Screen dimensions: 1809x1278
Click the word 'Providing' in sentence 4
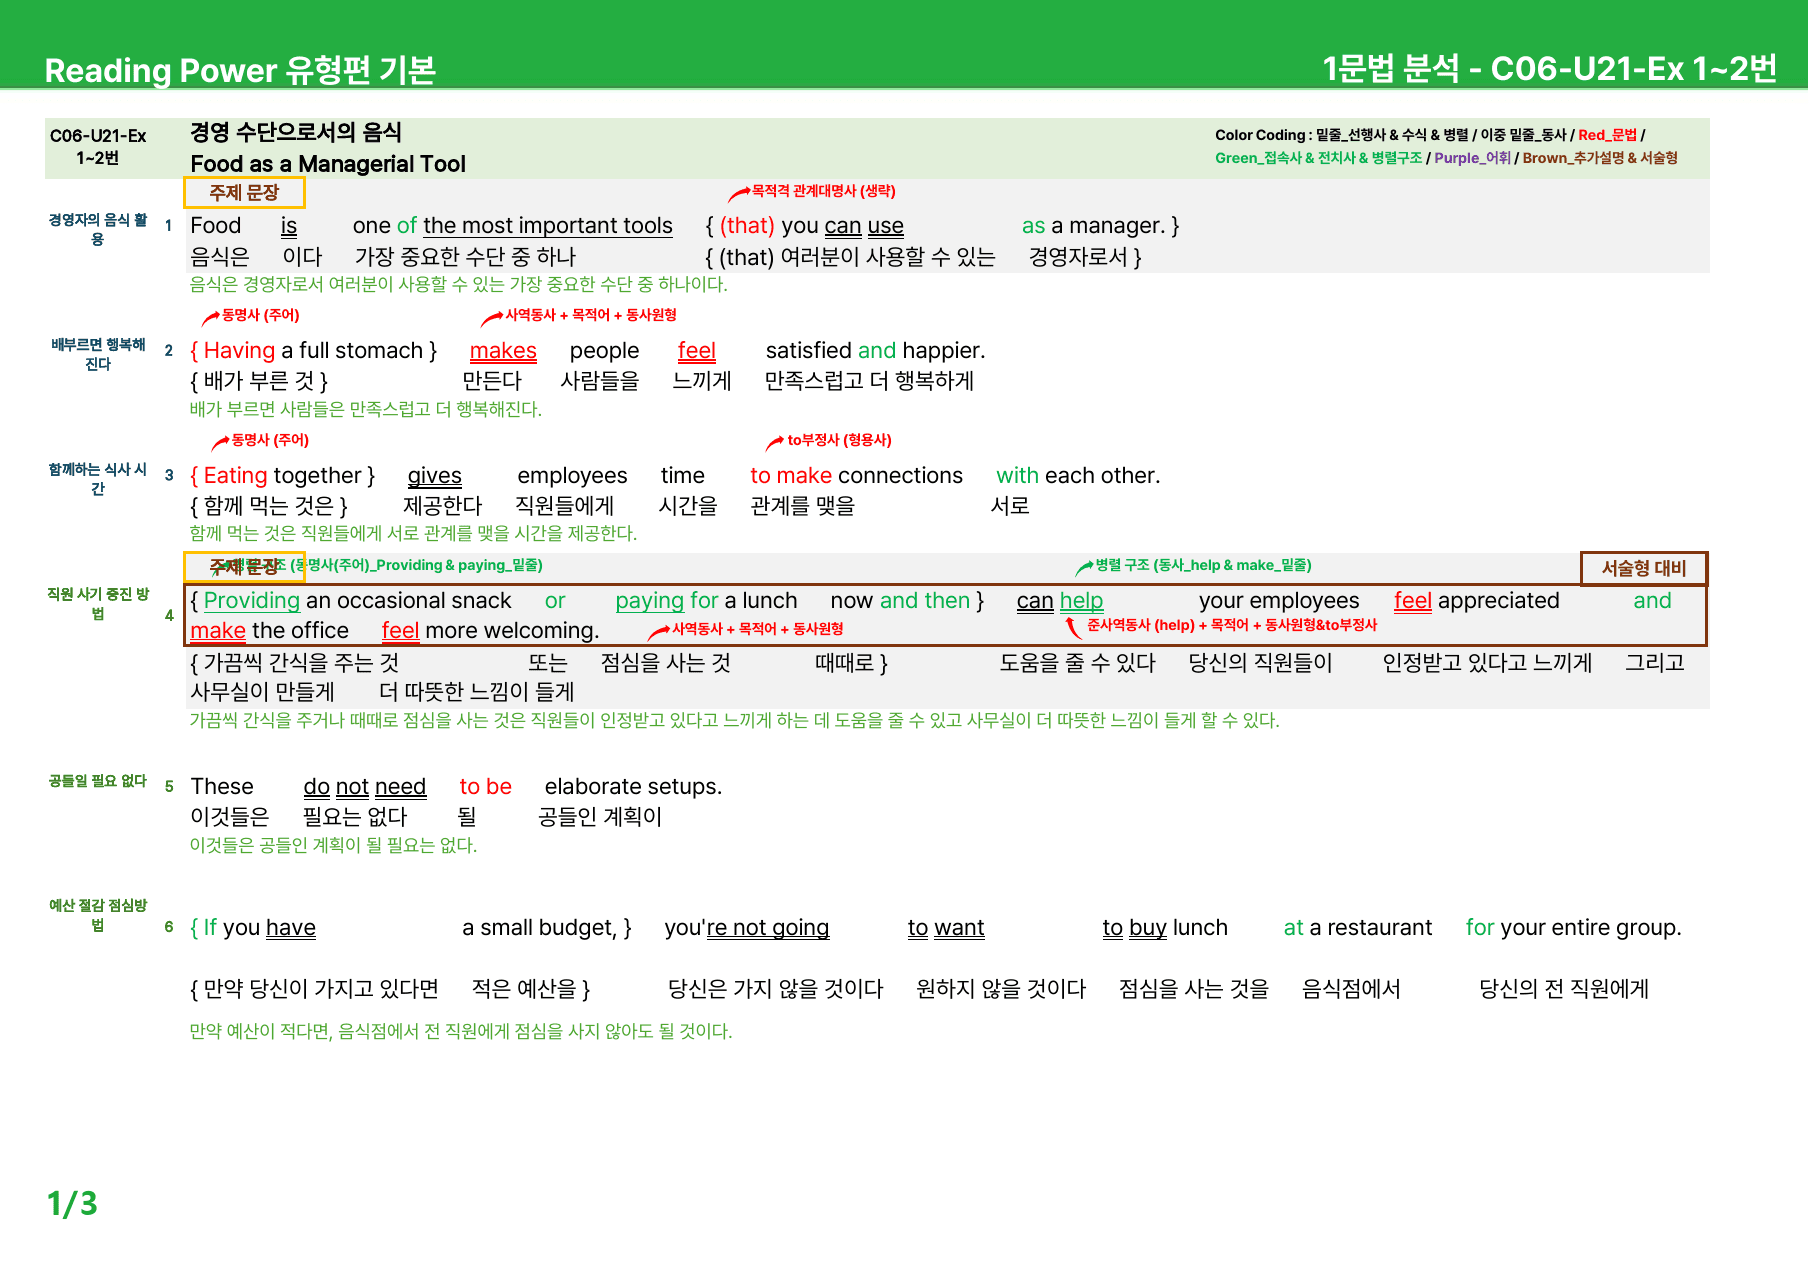252,601
